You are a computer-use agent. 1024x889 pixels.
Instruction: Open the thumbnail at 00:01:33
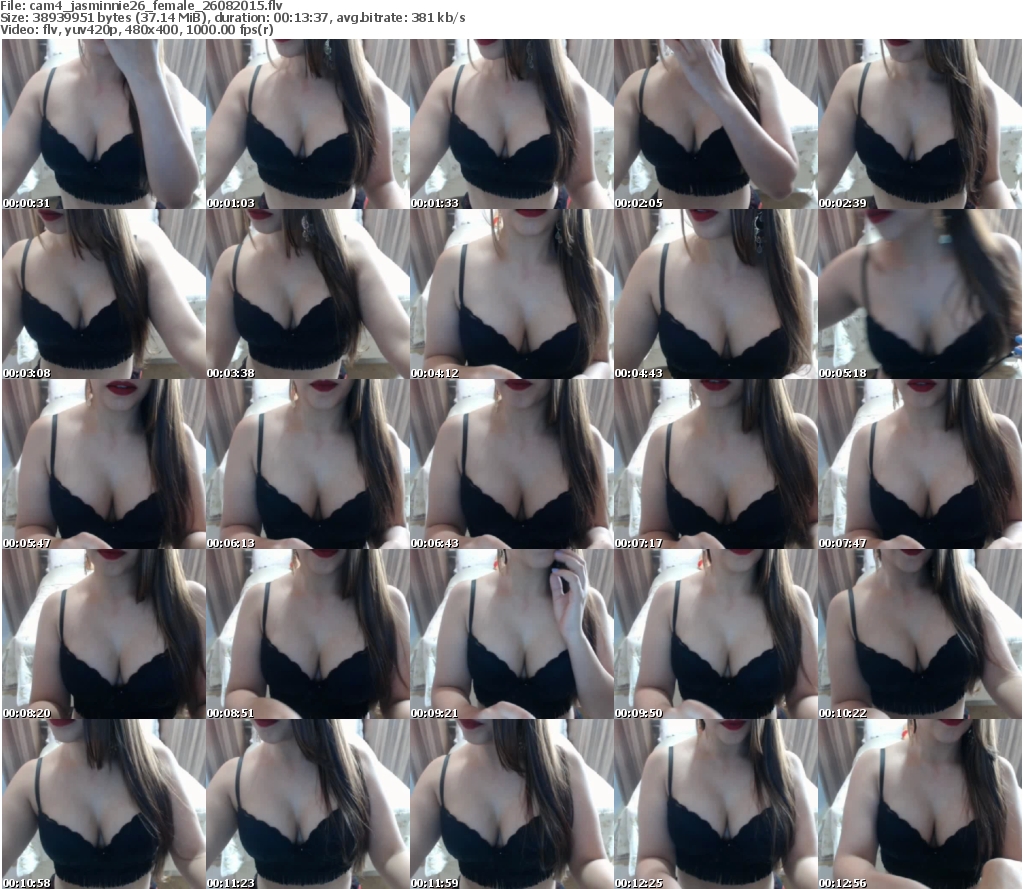pos(511,124)
